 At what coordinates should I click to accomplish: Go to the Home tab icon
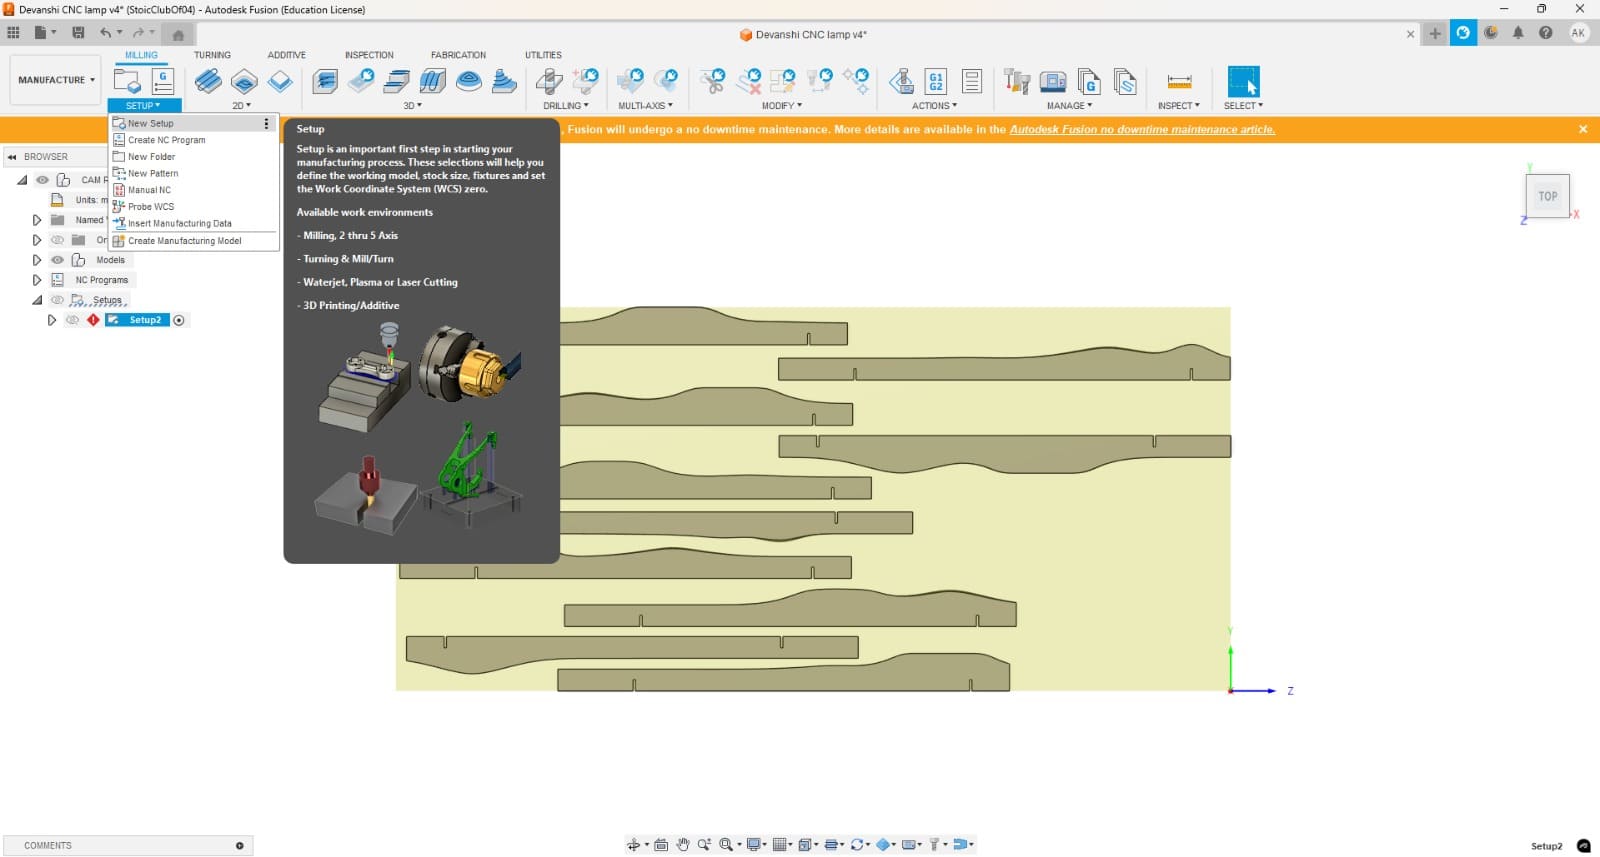(178, 34)
